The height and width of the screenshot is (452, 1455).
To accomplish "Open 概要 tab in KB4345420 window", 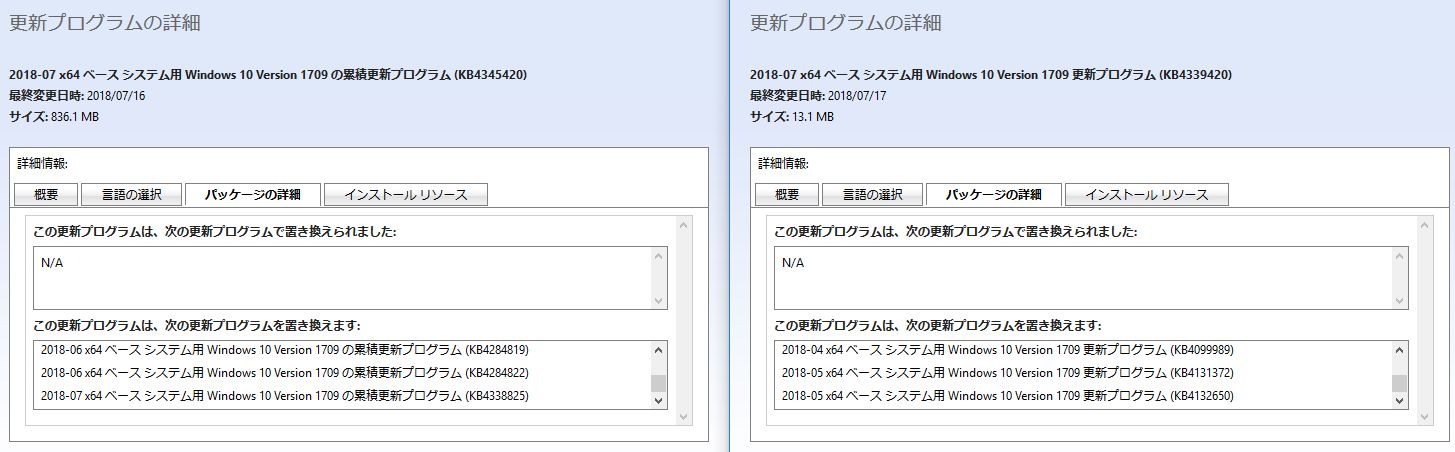I will (x=46, y=195).
